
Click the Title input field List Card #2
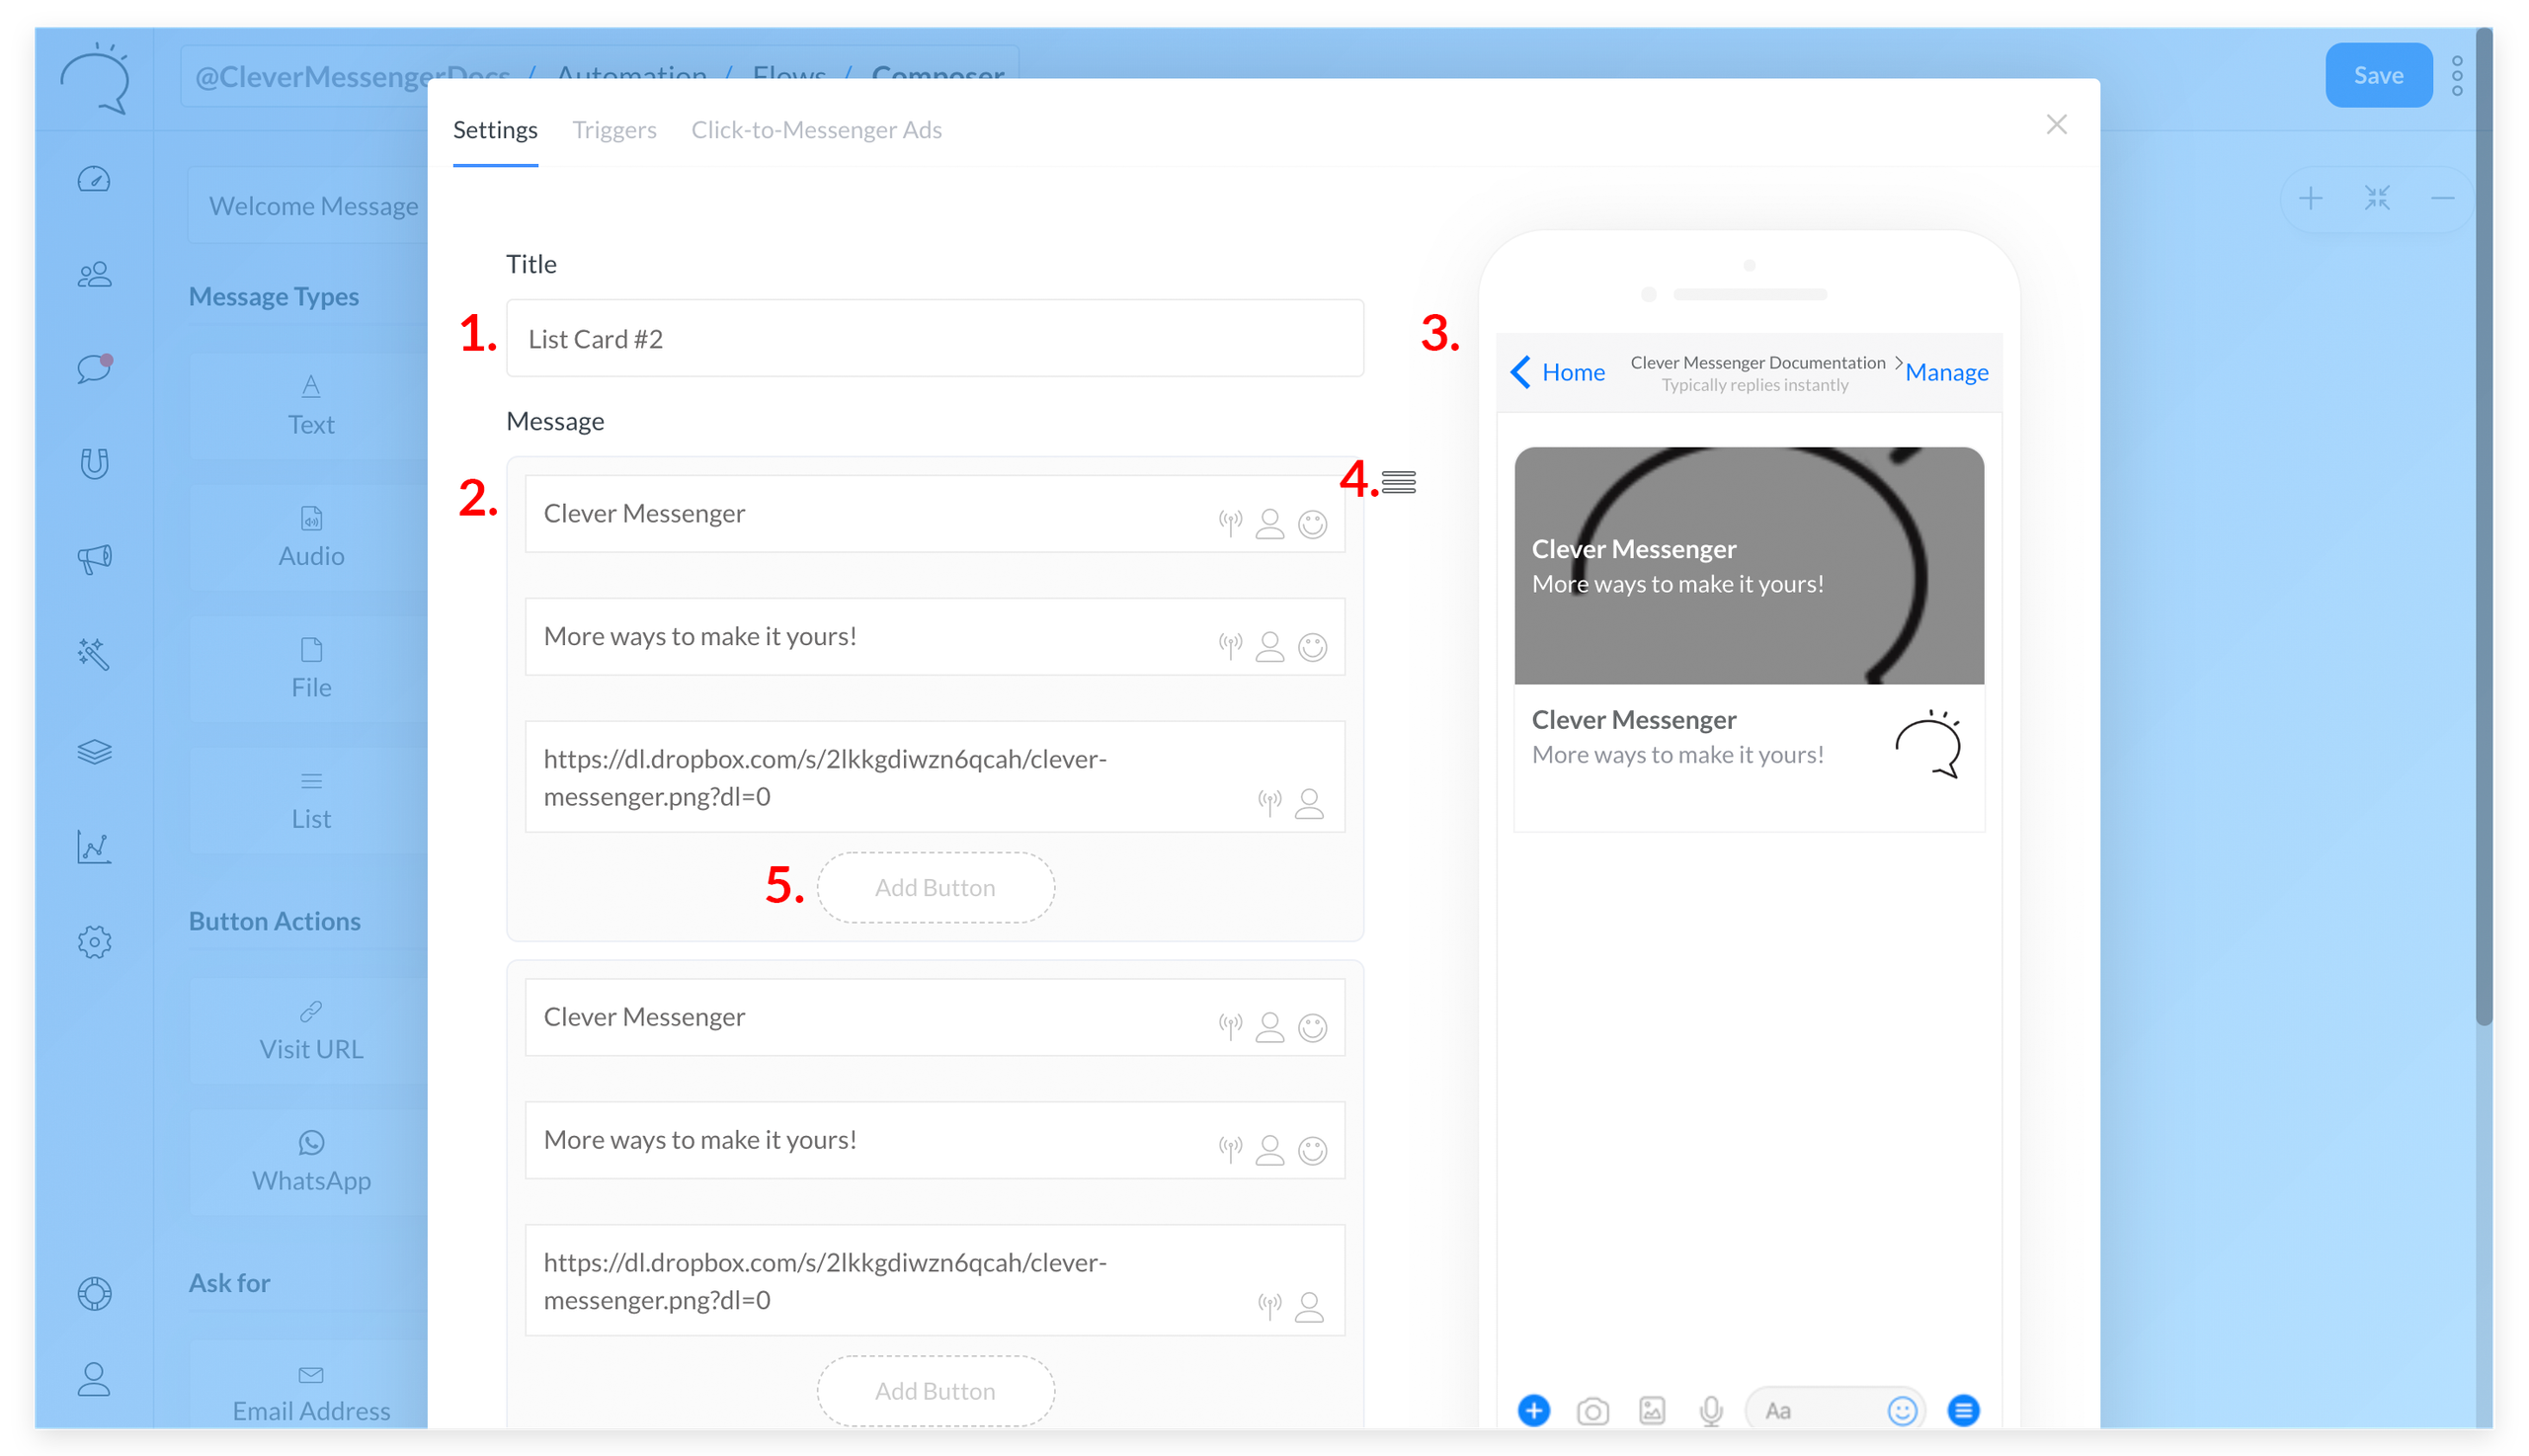coord(934,339)
